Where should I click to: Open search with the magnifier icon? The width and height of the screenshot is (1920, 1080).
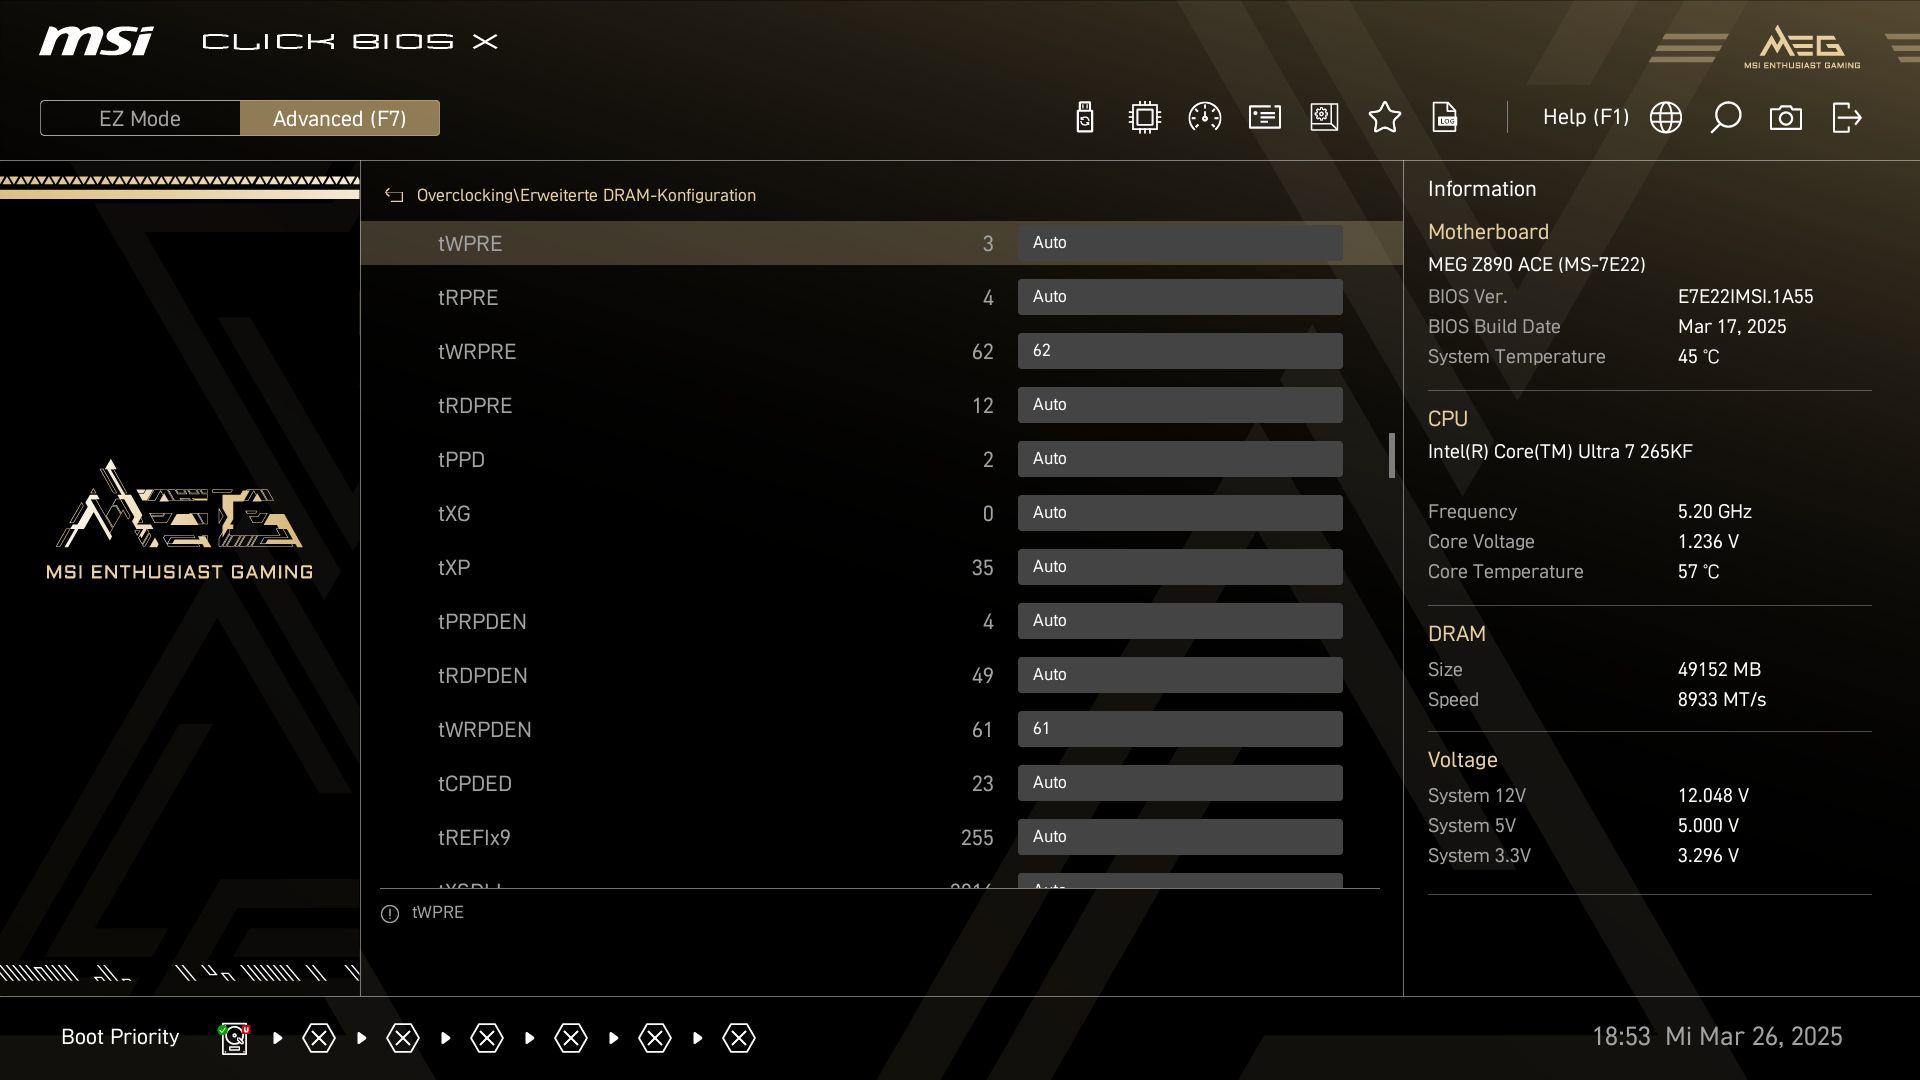1725,118
